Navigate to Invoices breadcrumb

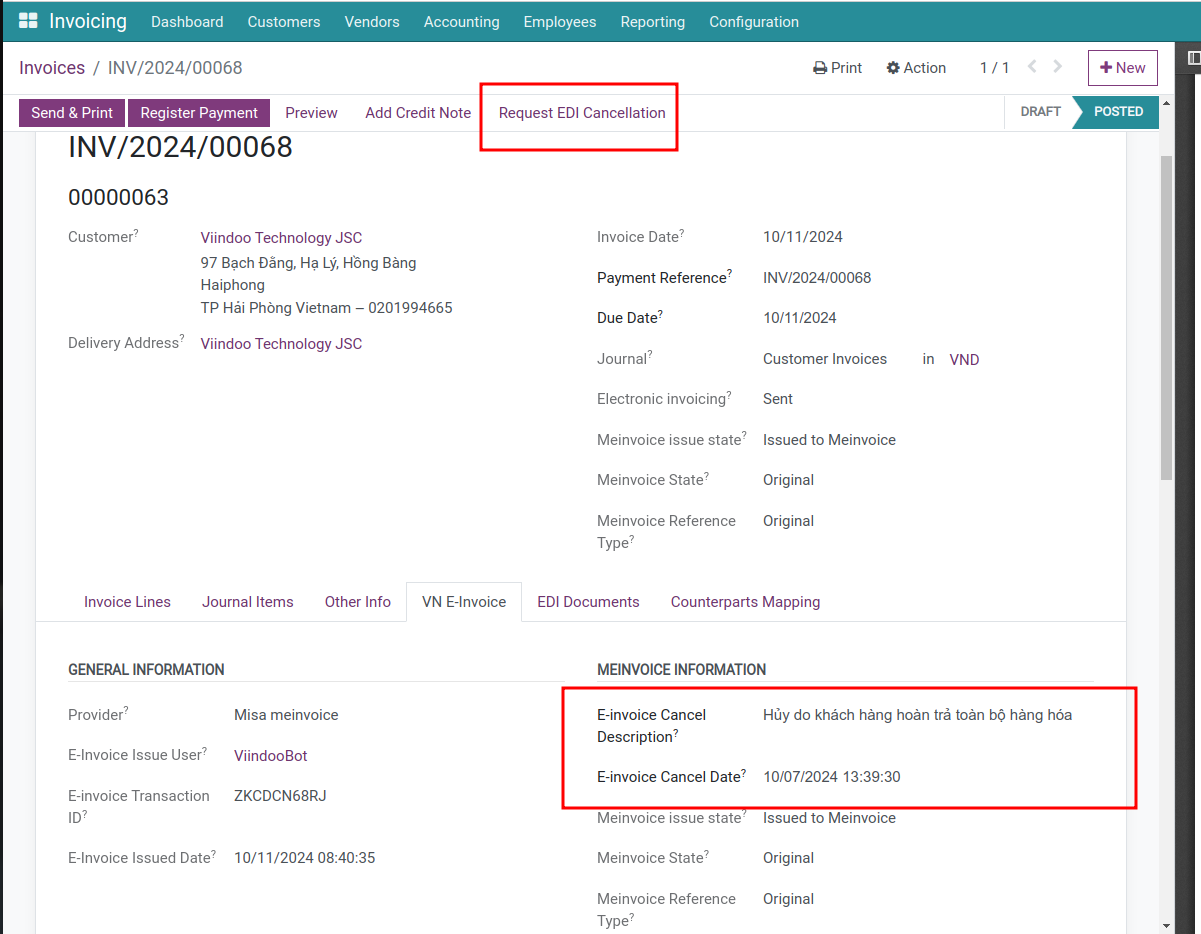[52, 68]
